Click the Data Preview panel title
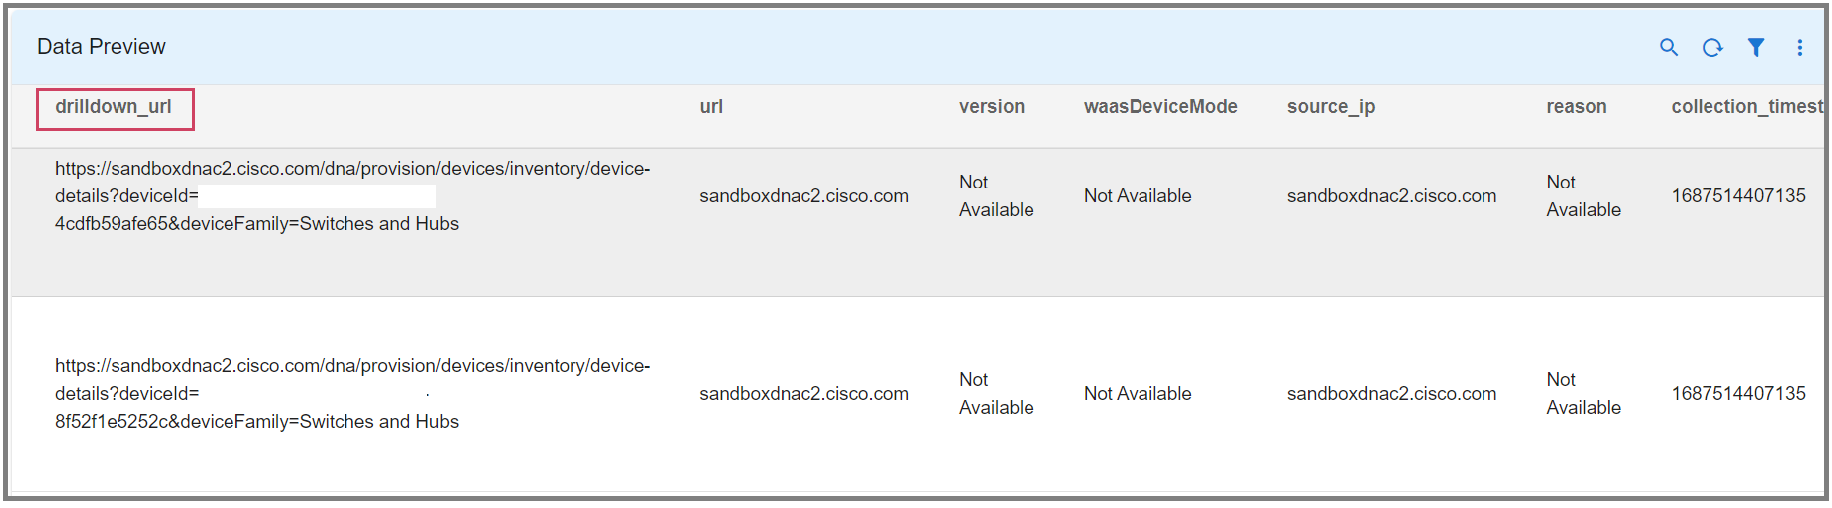The height and width of the screenshot is (508, 1832). click(101, 47)
